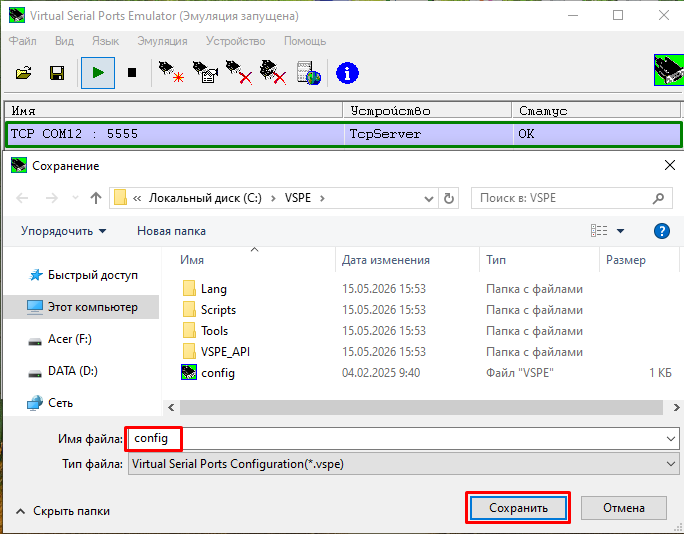Create new device toolbar icon

[171, 72]
